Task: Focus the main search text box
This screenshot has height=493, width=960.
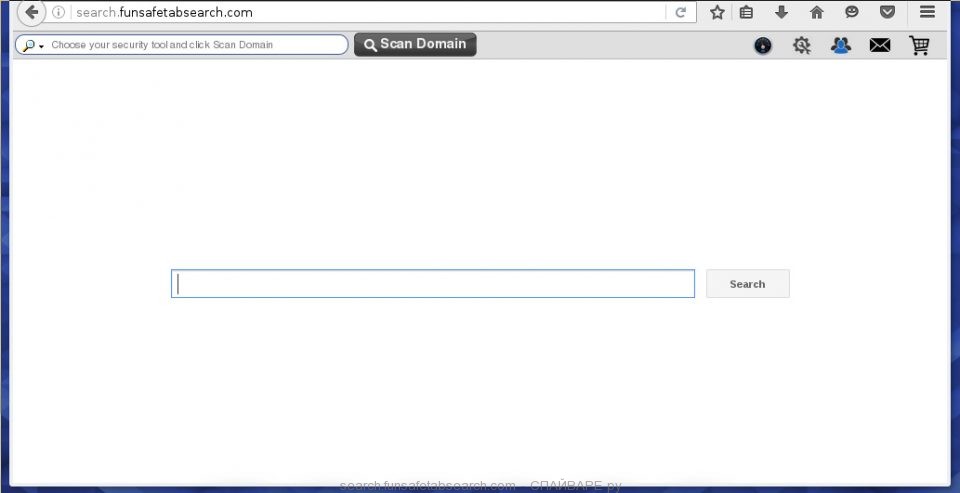Action: pos(433,284)
